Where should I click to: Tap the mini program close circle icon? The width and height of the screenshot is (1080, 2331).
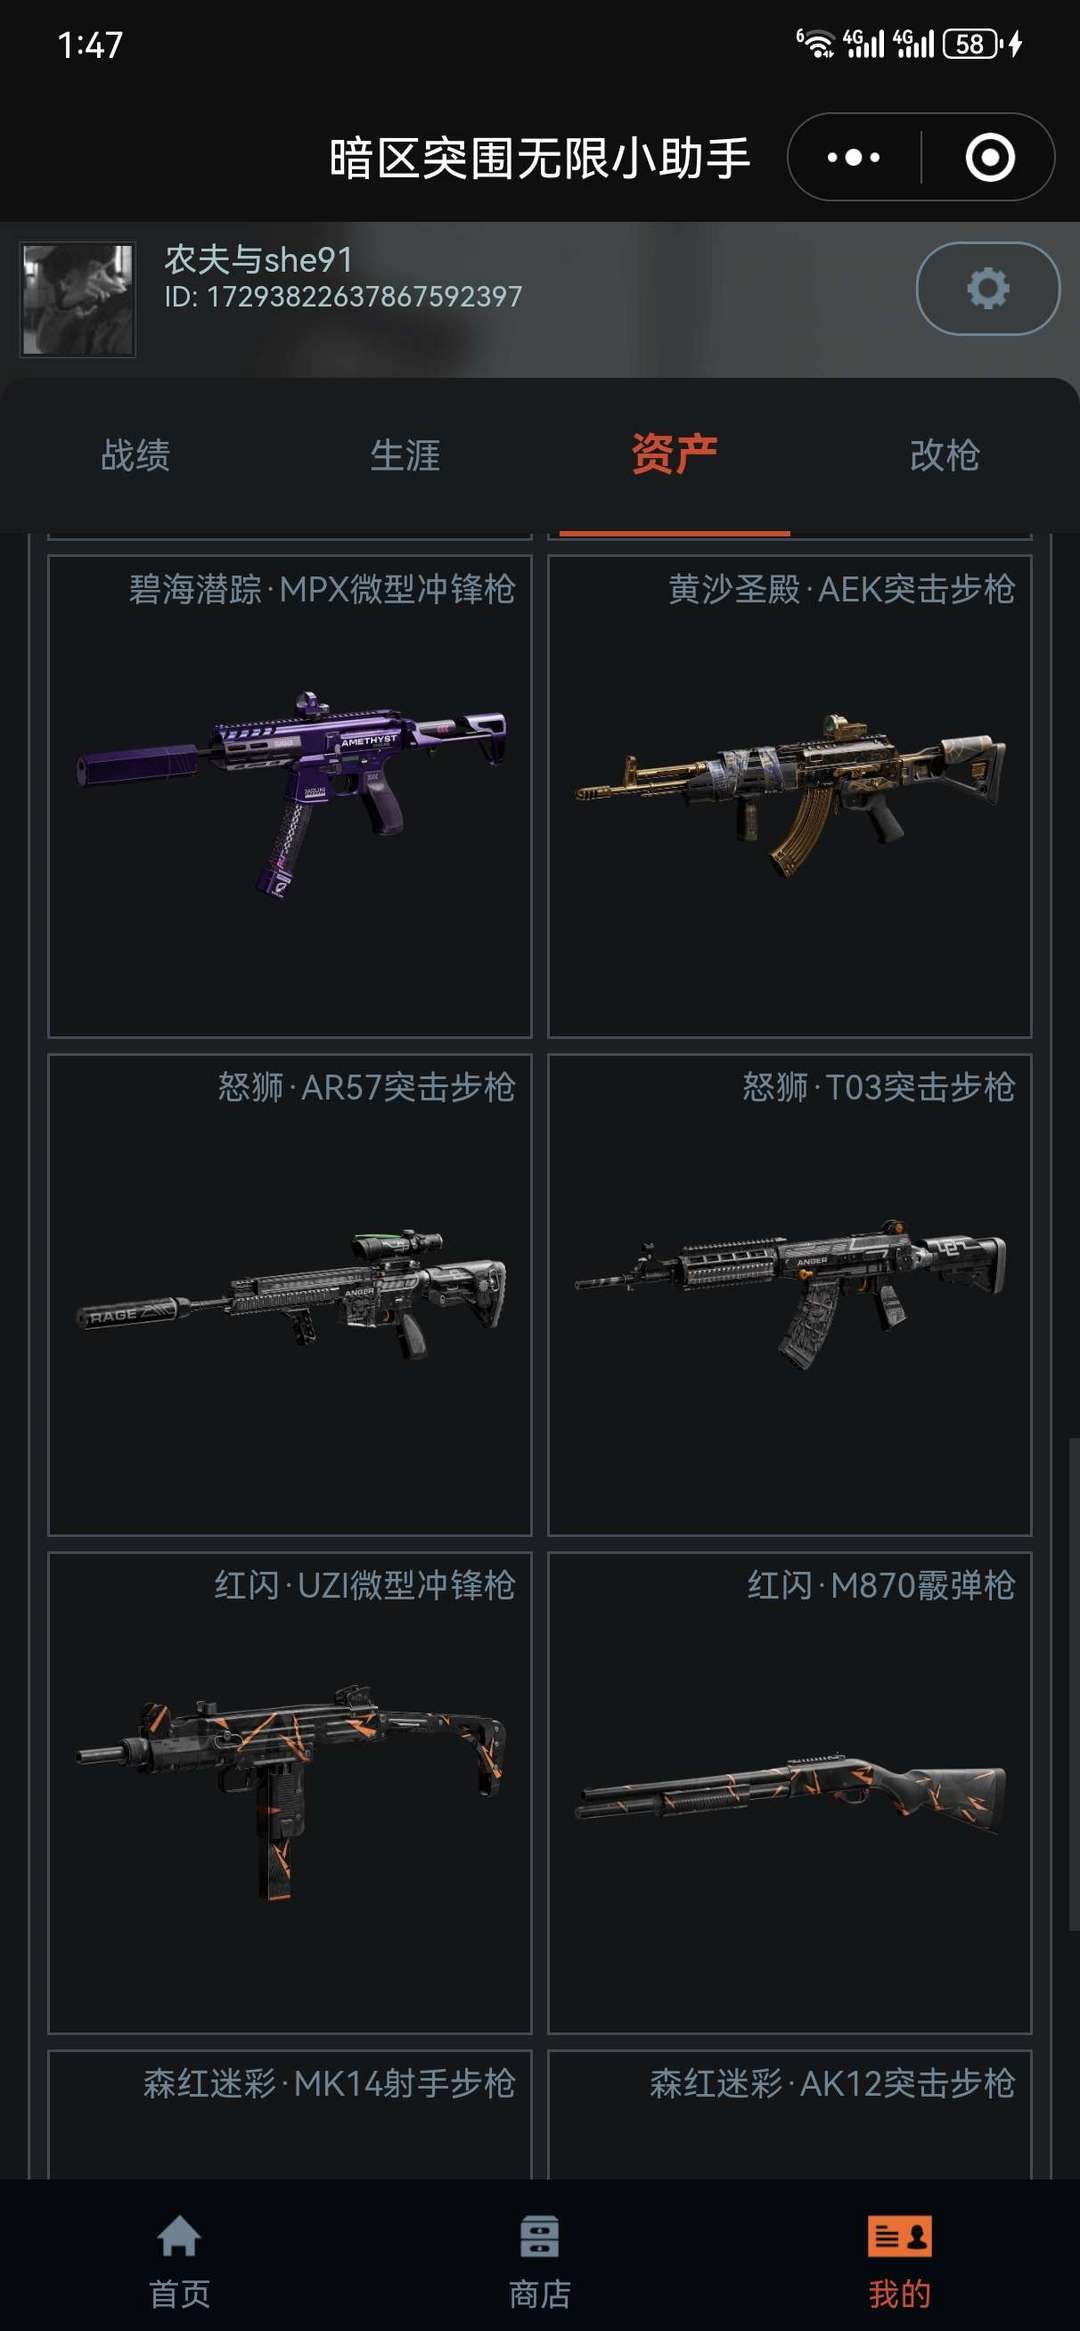pyautogui.click(x=990, y=157)
